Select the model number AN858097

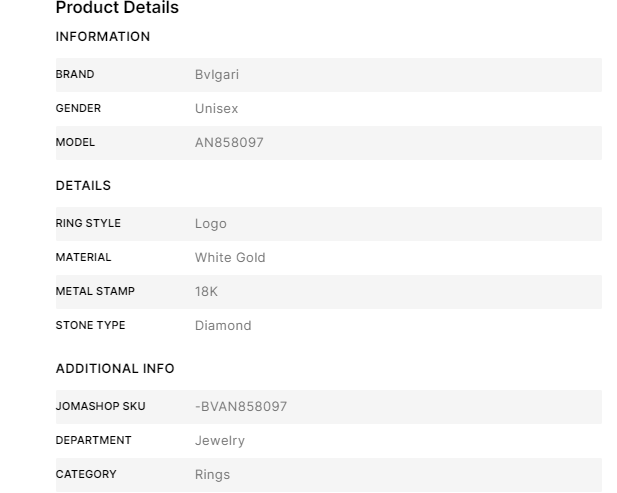point(229,143)
